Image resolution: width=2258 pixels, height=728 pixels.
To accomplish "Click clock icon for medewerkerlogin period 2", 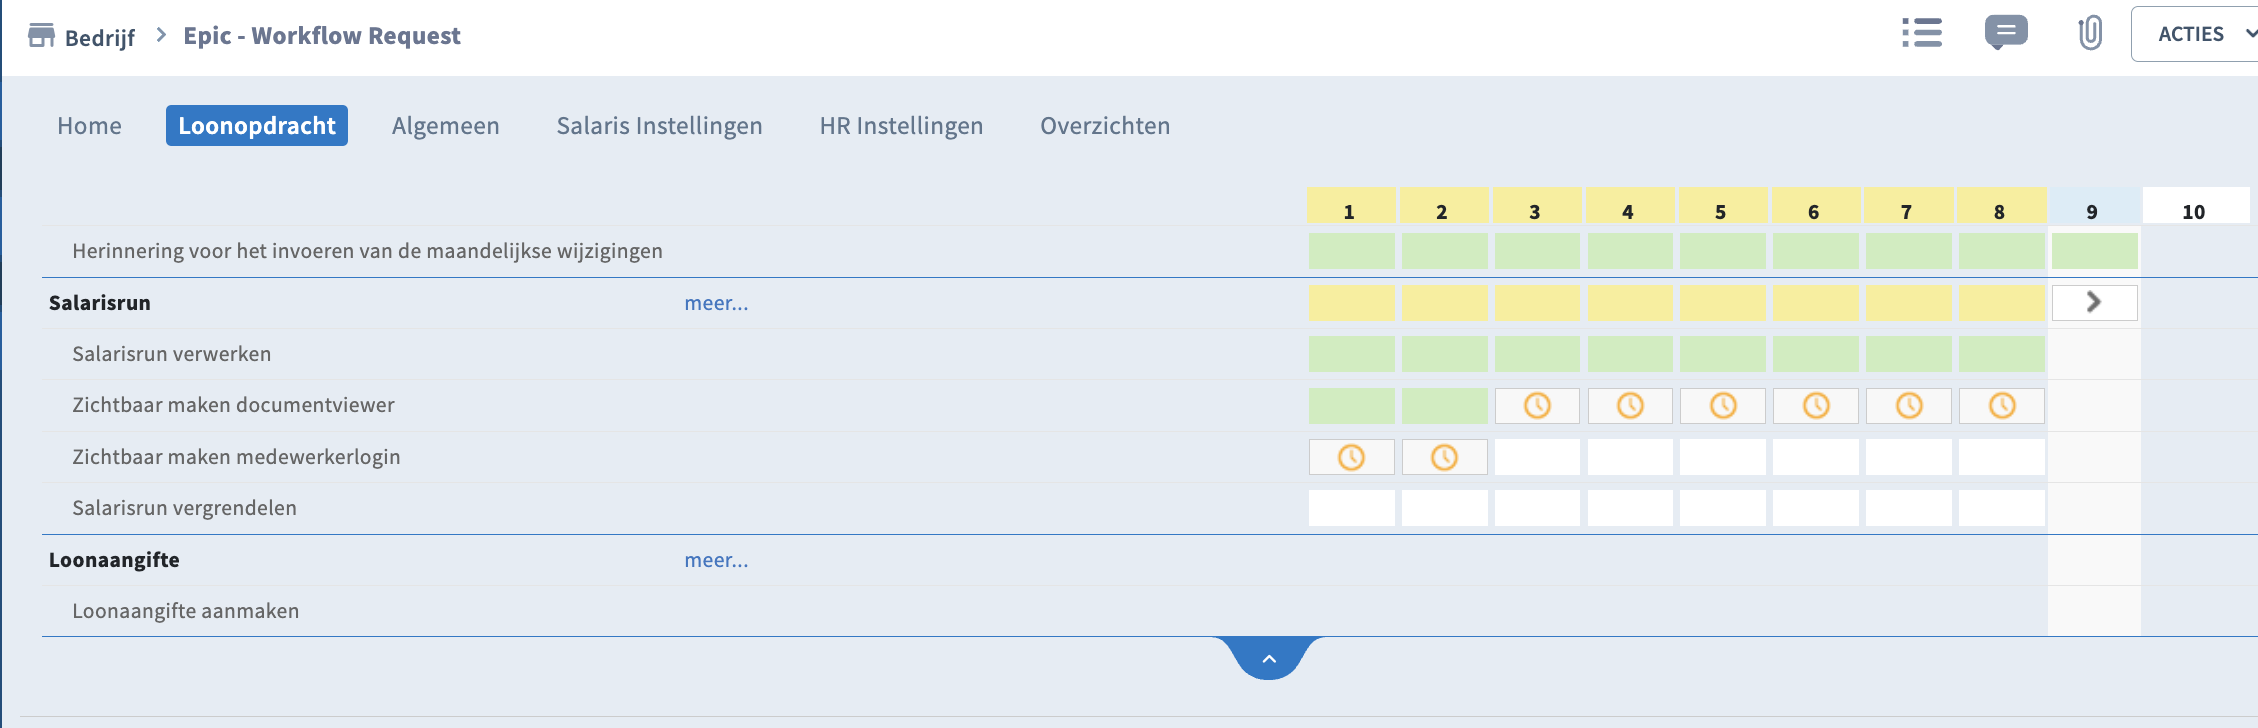I will 1444,457.
